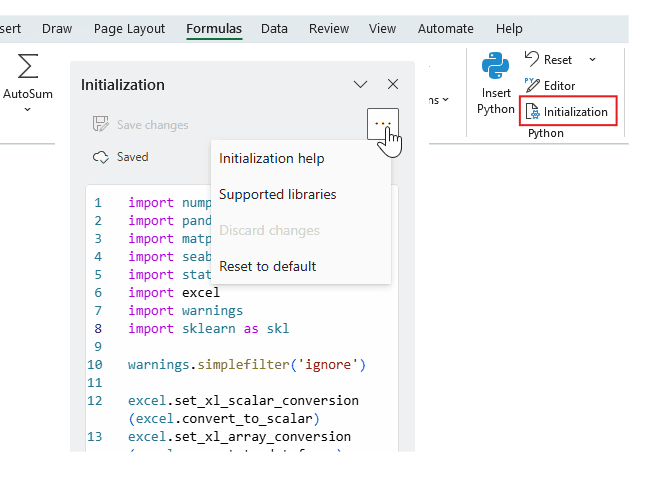Click code line 'import excel'
Screen dimensions: 650x480
coord(174,293)
